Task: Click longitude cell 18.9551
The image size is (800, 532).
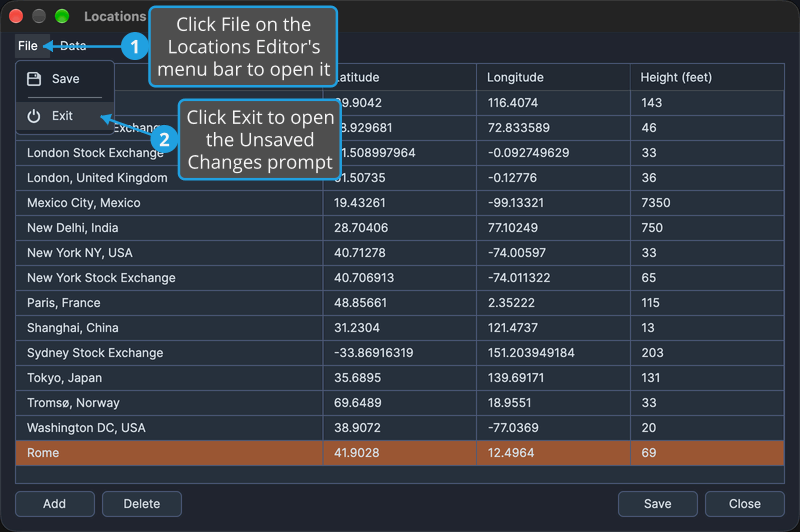Action: [x=553, y=403]
